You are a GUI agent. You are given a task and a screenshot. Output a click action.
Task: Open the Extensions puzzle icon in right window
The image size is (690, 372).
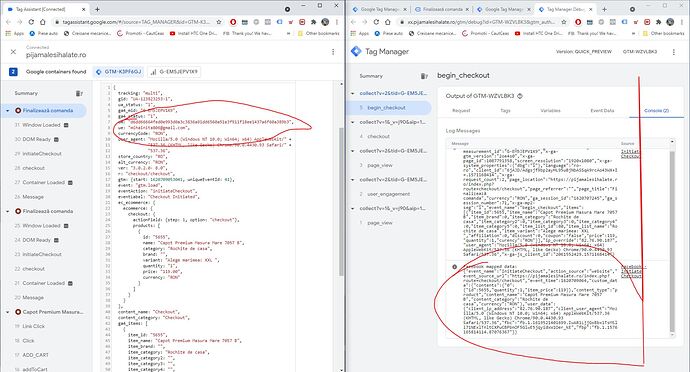(x=658, y=22)
